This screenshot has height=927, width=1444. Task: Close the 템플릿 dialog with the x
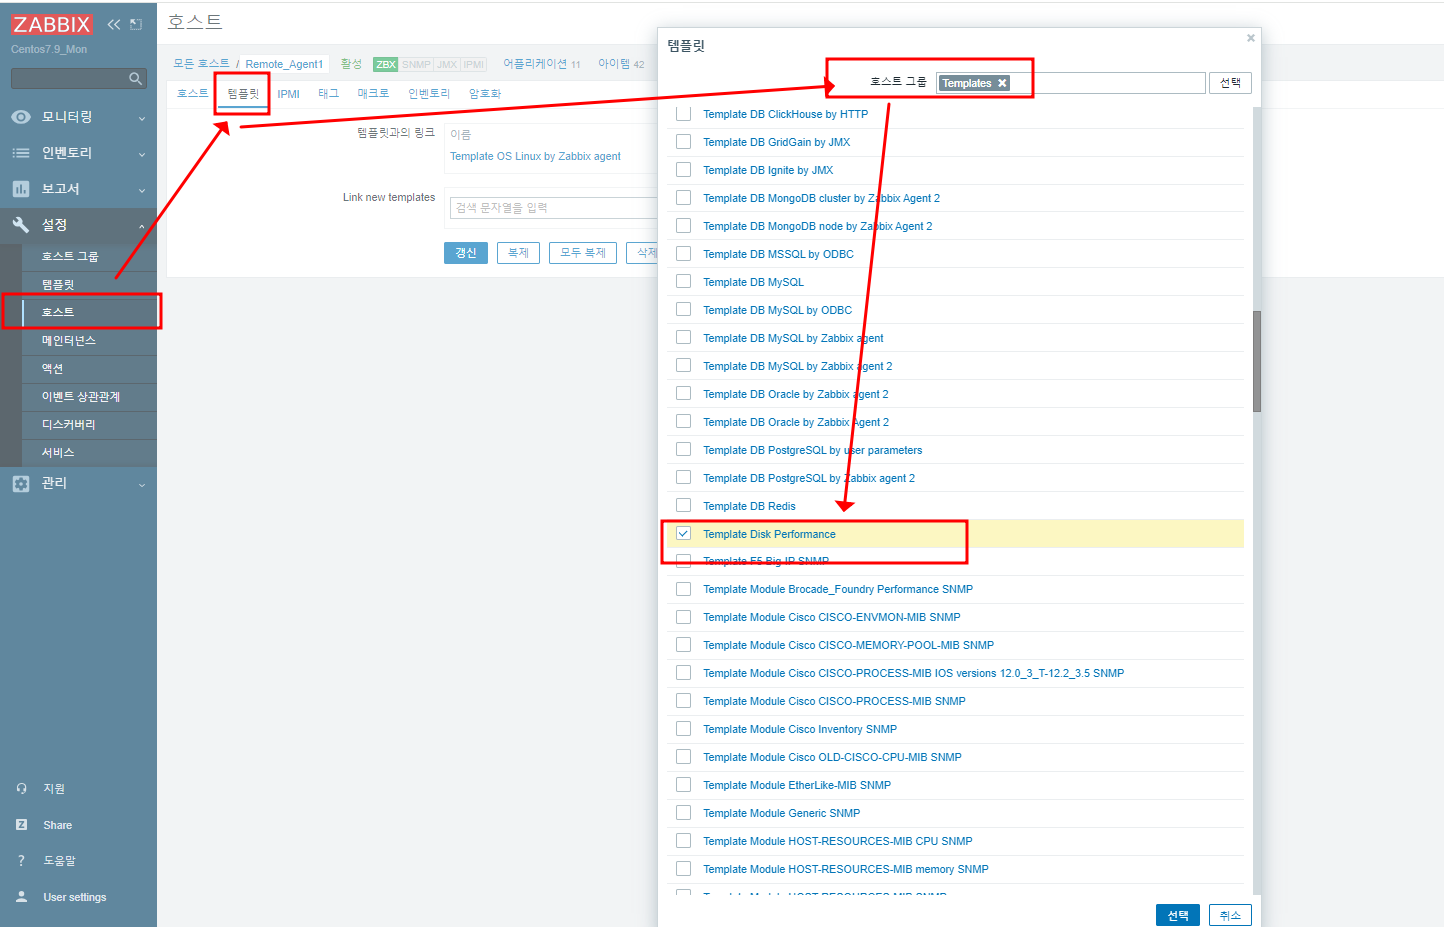point(1250,38)
